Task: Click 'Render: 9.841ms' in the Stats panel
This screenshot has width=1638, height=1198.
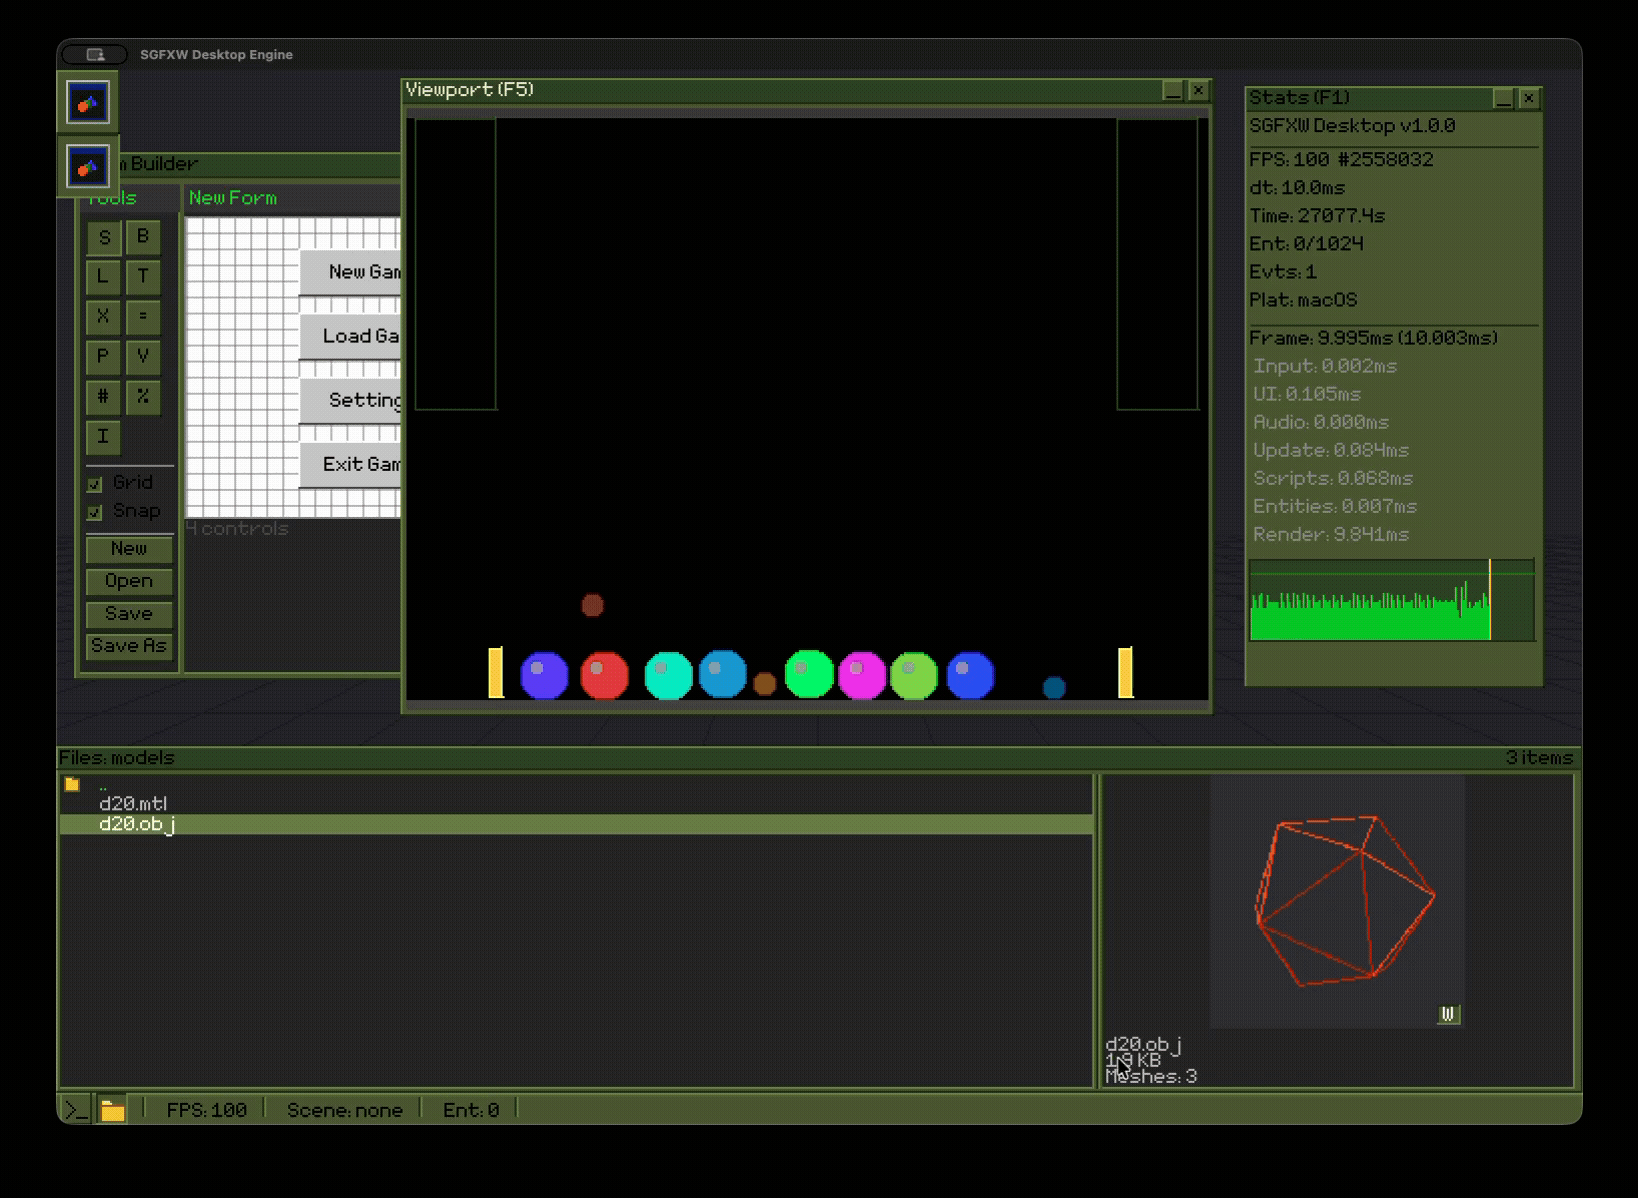Action: [x=1331, y=534]
